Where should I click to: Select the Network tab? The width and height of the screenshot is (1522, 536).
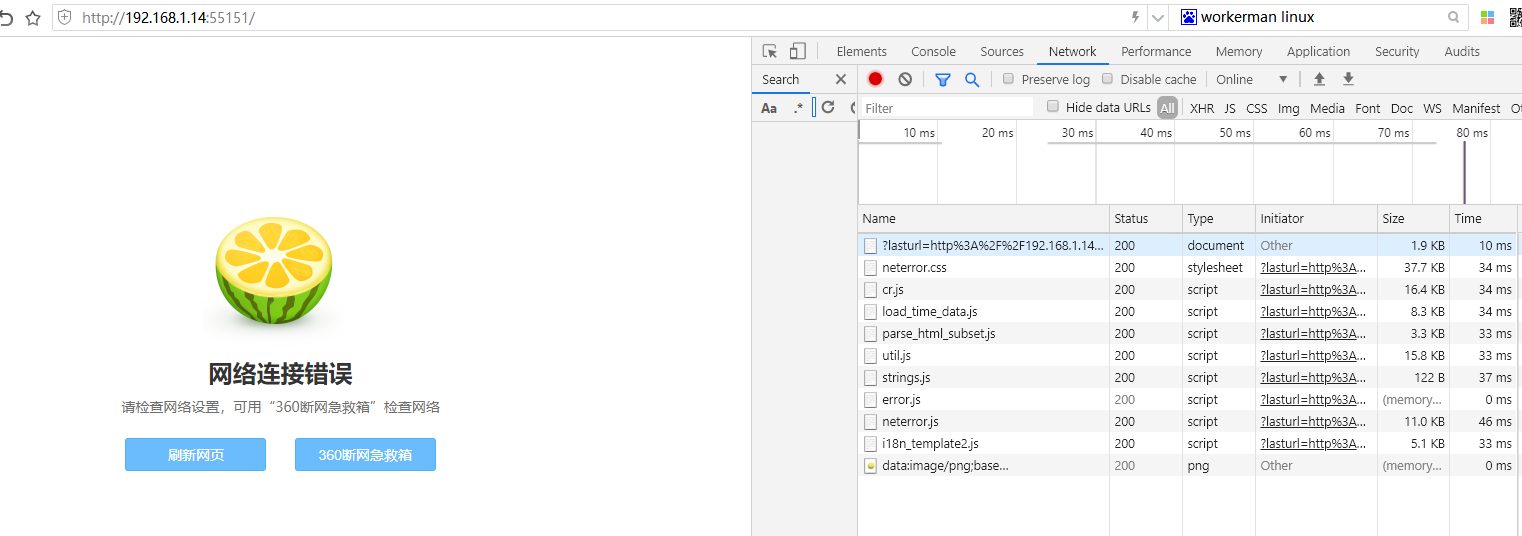click(1072, 51)
